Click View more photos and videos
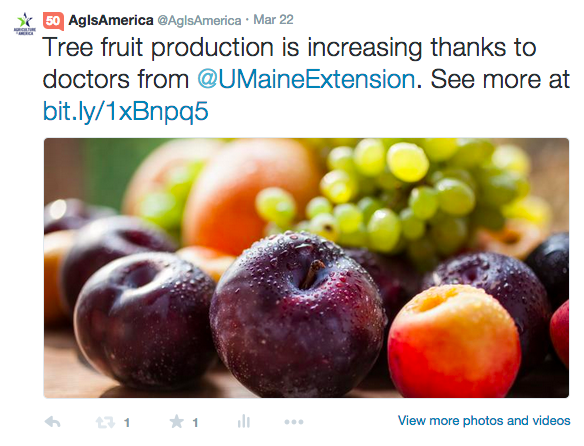Image resolution: width=584 pixels, height=446 pixels. (484, 421)
